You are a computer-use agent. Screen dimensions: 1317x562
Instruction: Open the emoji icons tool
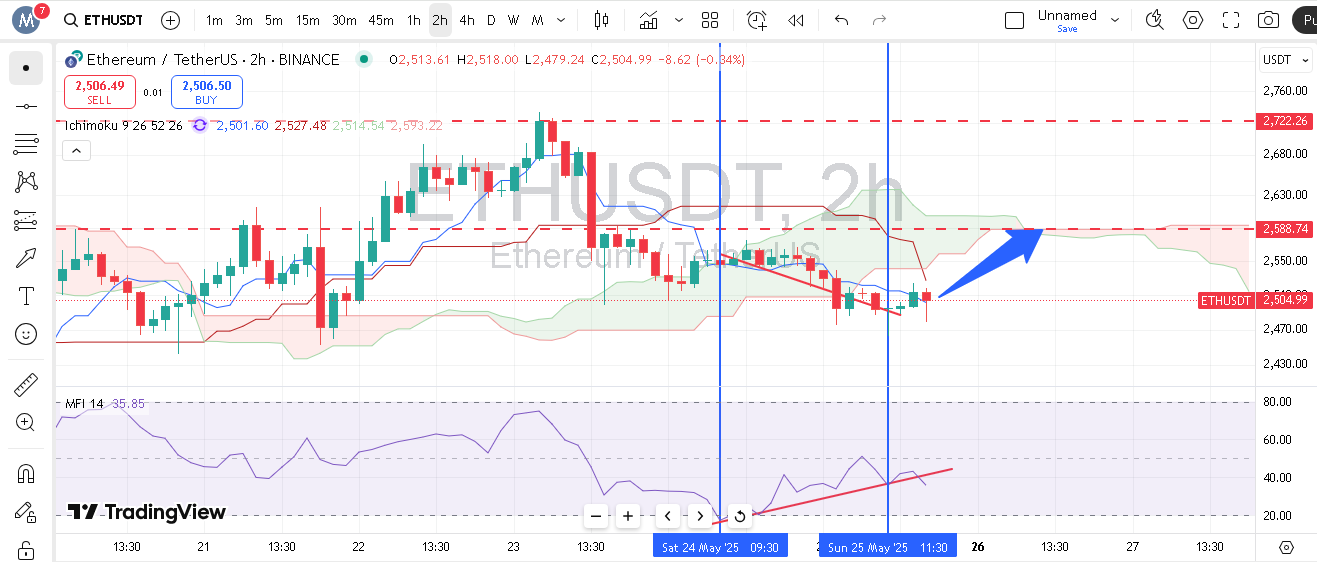click(x=26, y=334)
